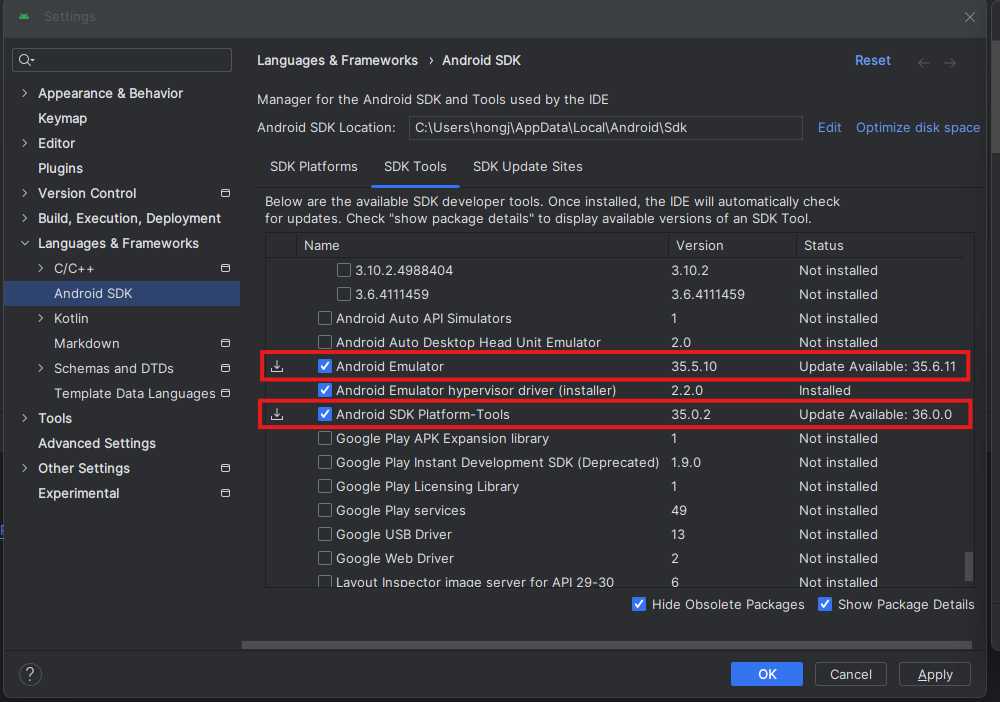Image resolution: width=1000 pixels, height=702 pixels.
Task: Click the project-level icon next to Template Data Languages
Action: 225,393
